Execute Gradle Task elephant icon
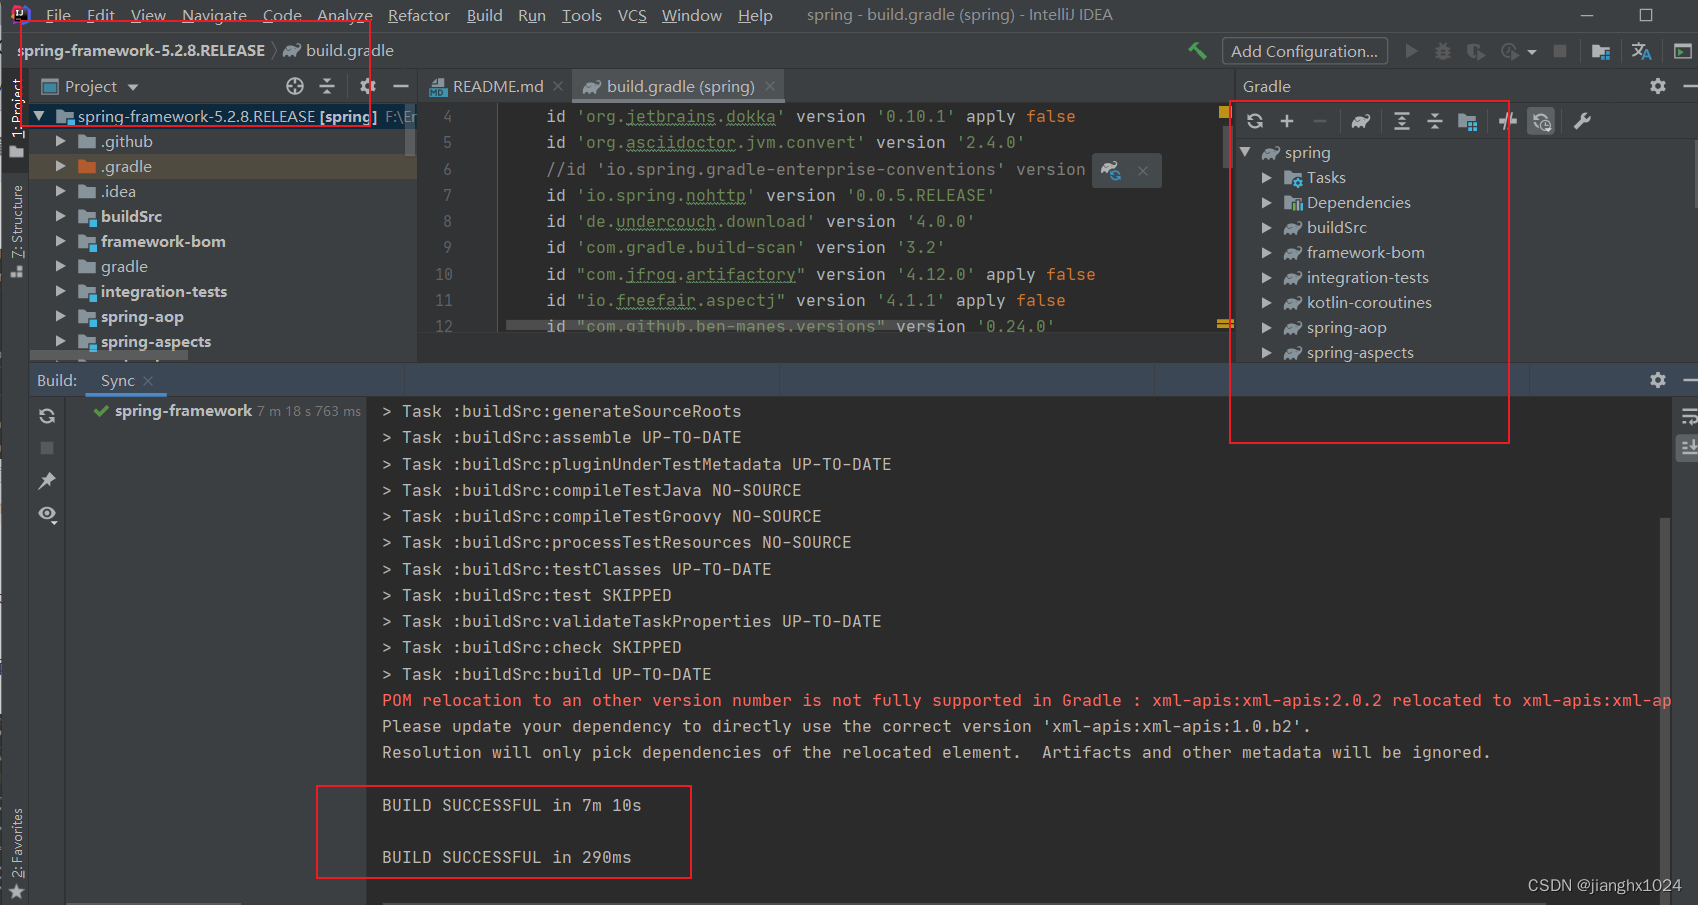This screenshot has width=1698, height=905. pos(1361,121)
